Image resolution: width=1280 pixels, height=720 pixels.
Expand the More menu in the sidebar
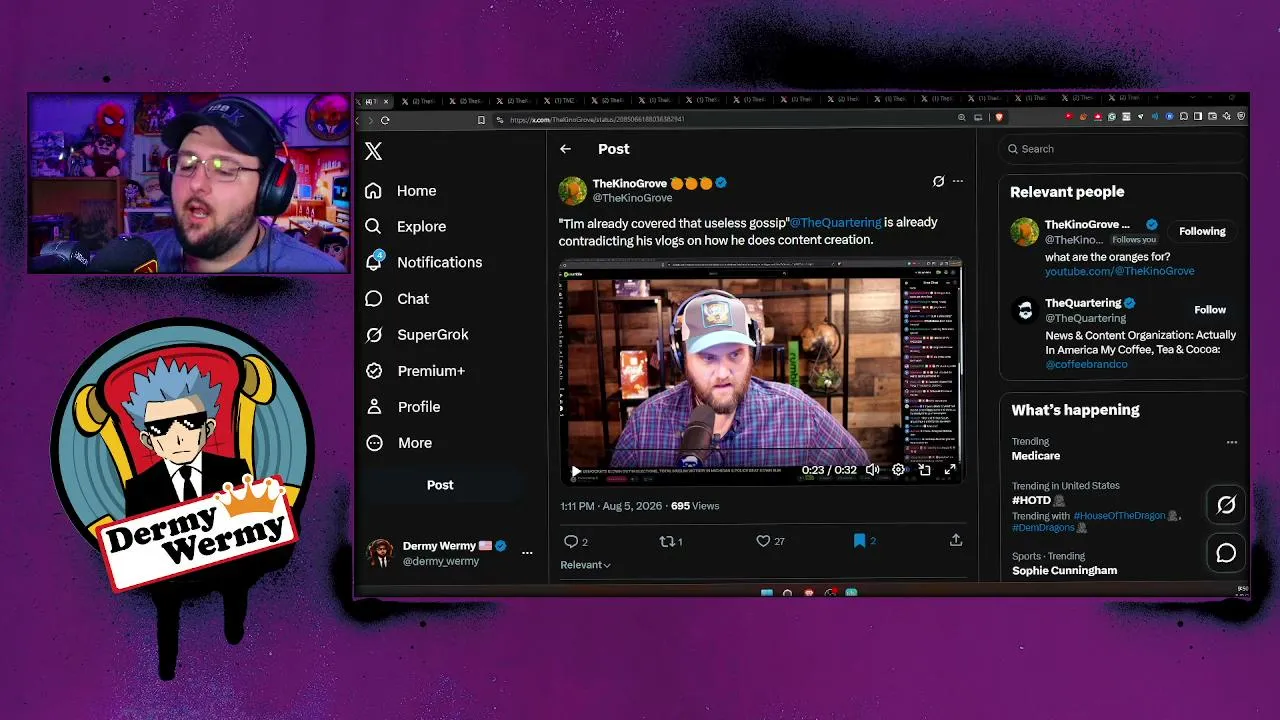coord(399,443)
